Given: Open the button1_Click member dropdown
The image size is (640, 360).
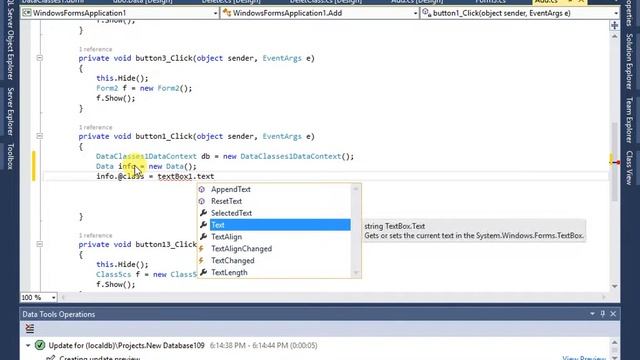Looking at the screenshot, I should click(520, 13).
